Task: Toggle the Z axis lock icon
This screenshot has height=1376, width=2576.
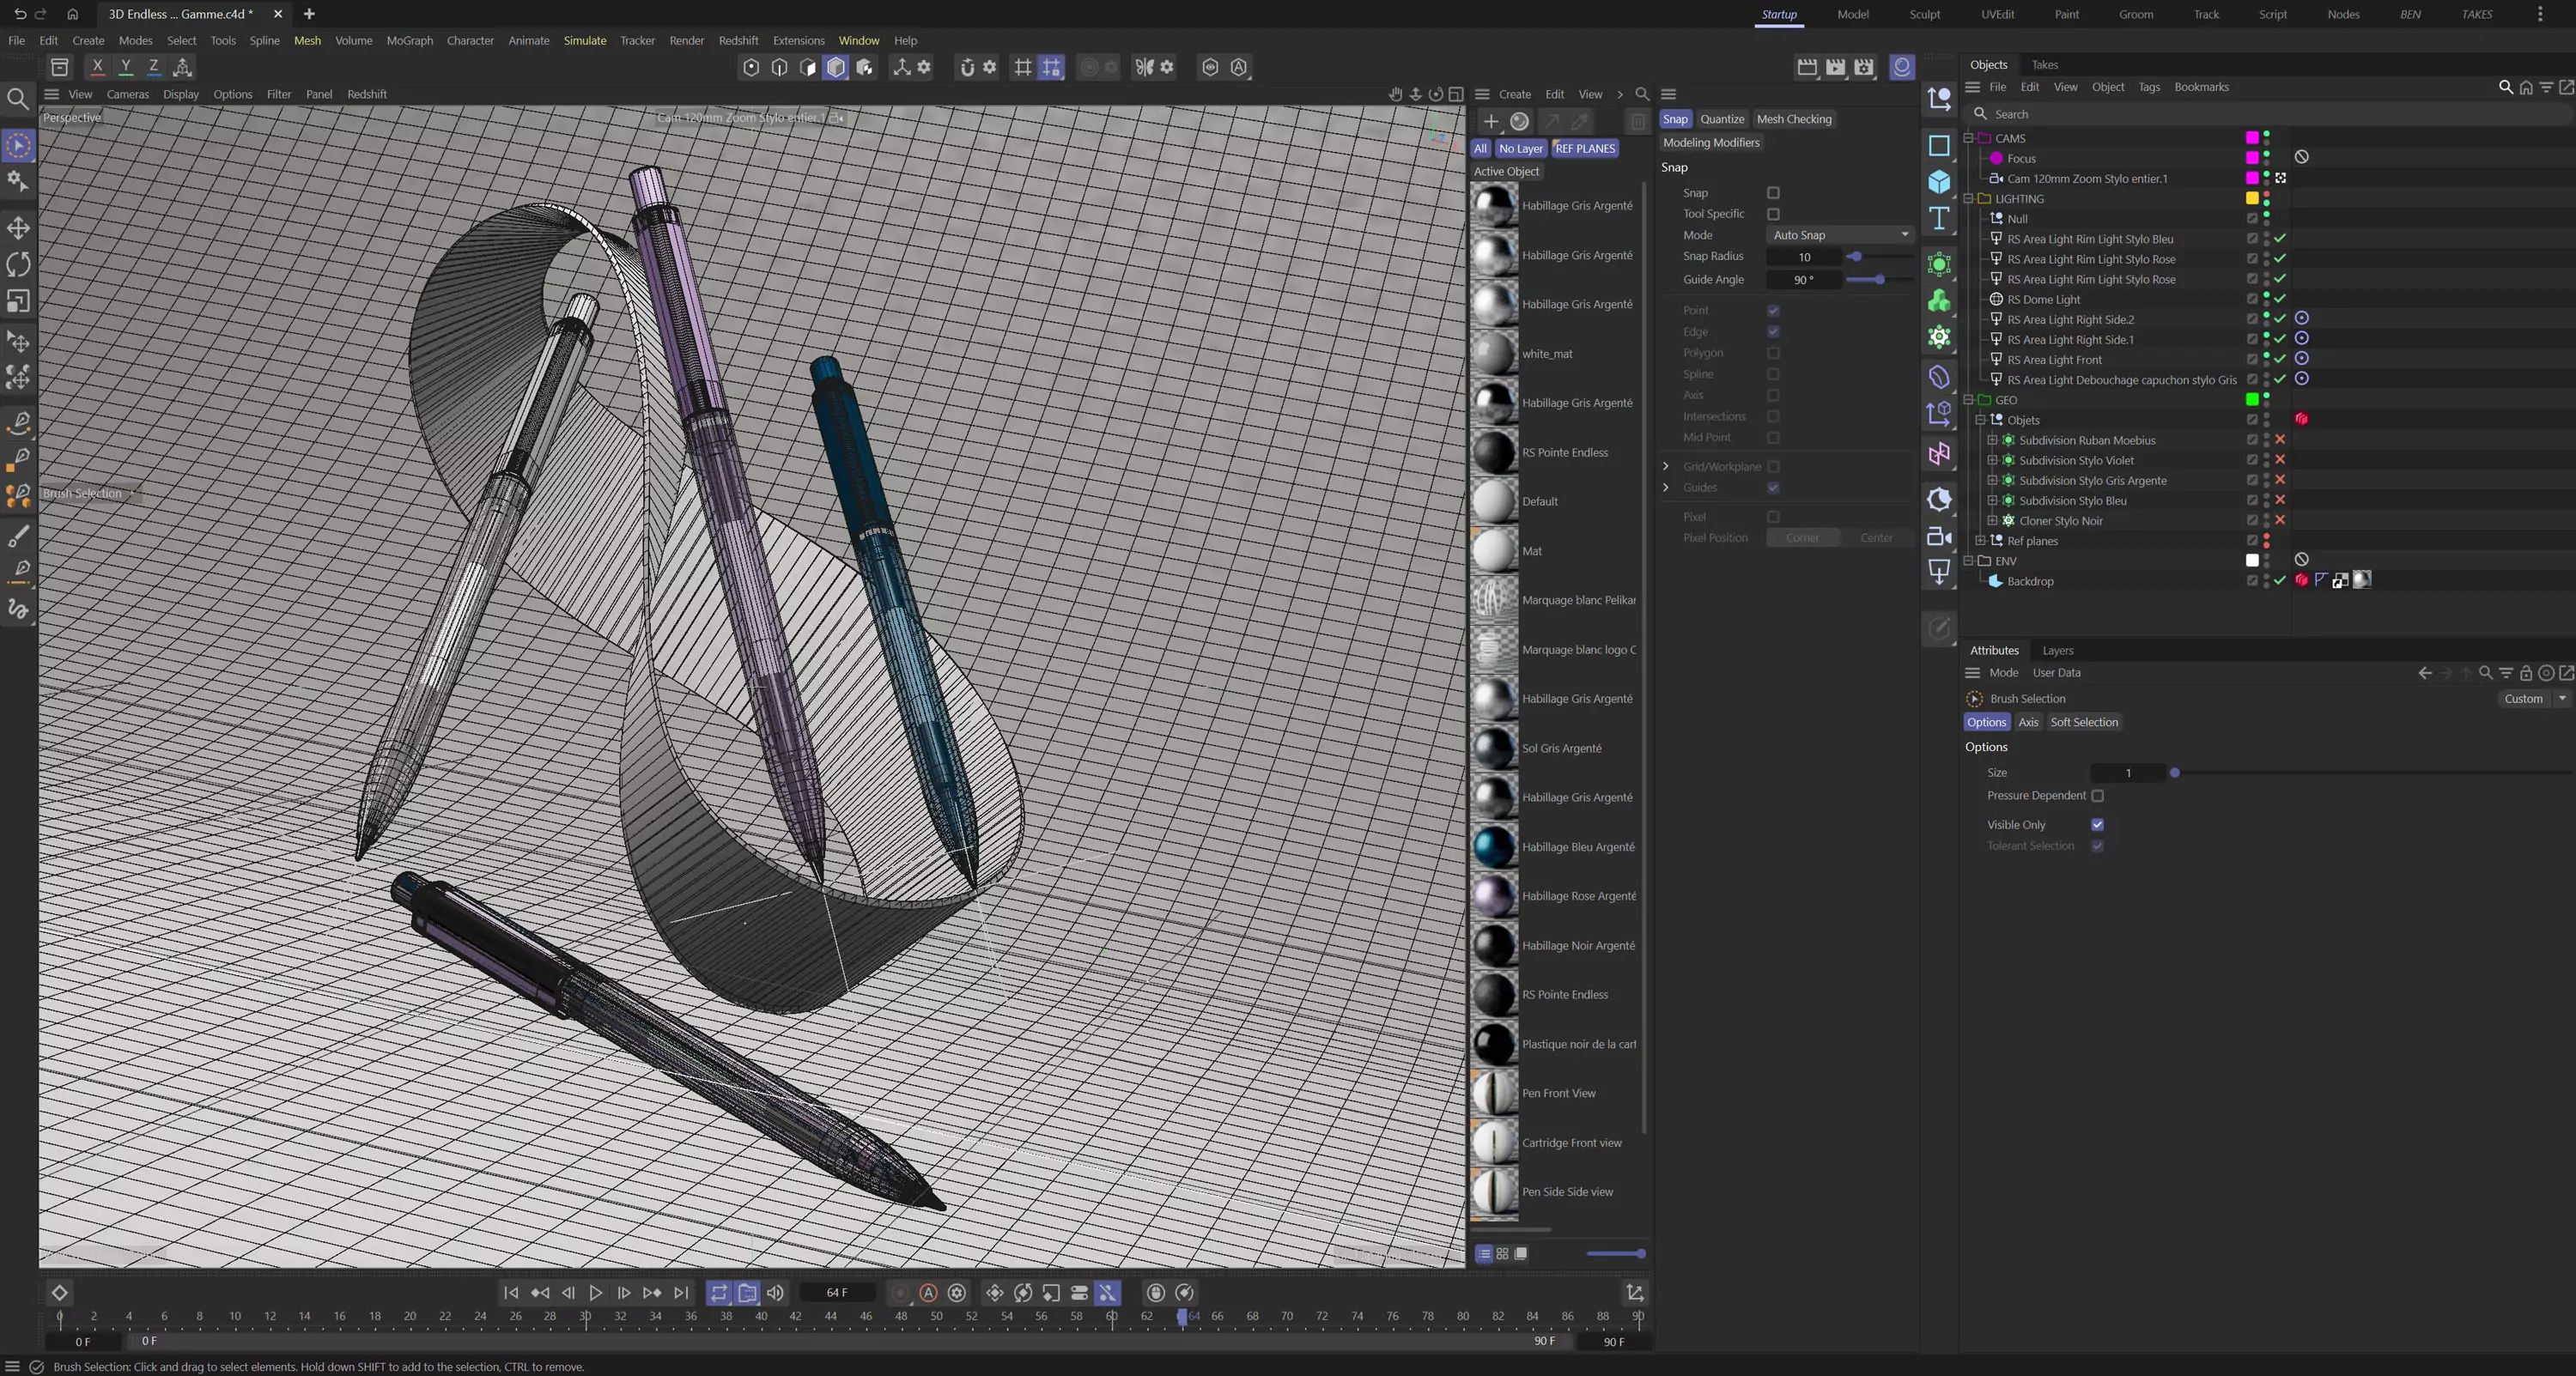Action: 153,66
